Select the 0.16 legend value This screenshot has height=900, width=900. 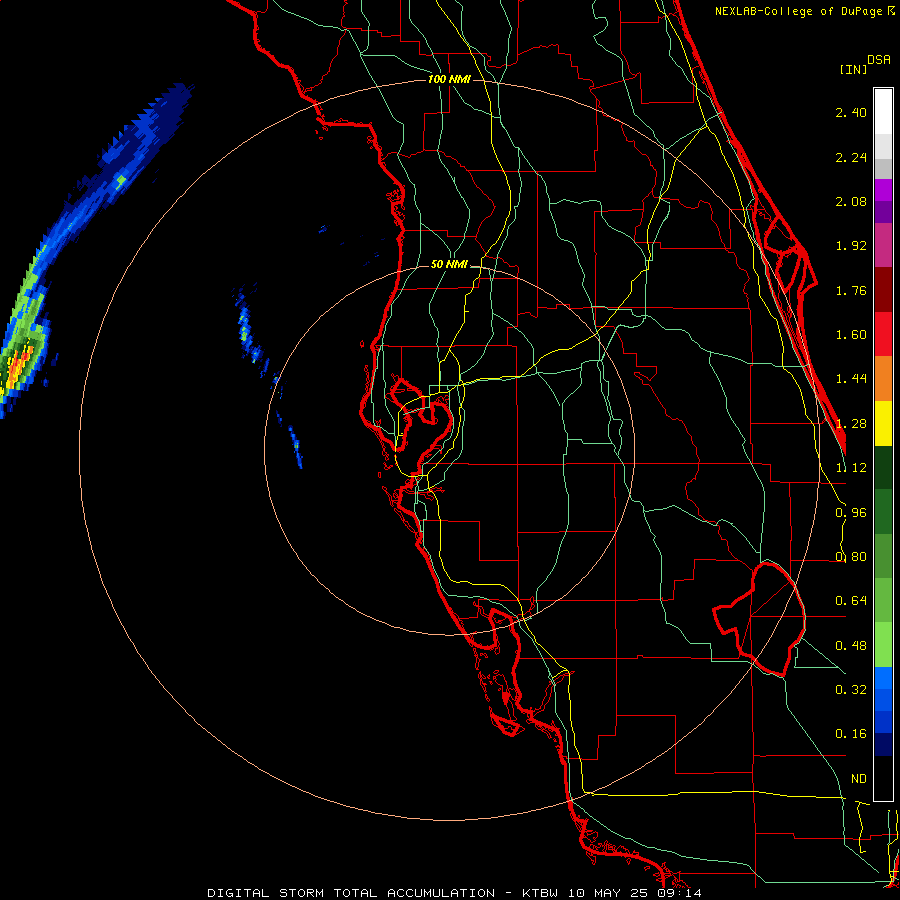(x=851, y=734)
